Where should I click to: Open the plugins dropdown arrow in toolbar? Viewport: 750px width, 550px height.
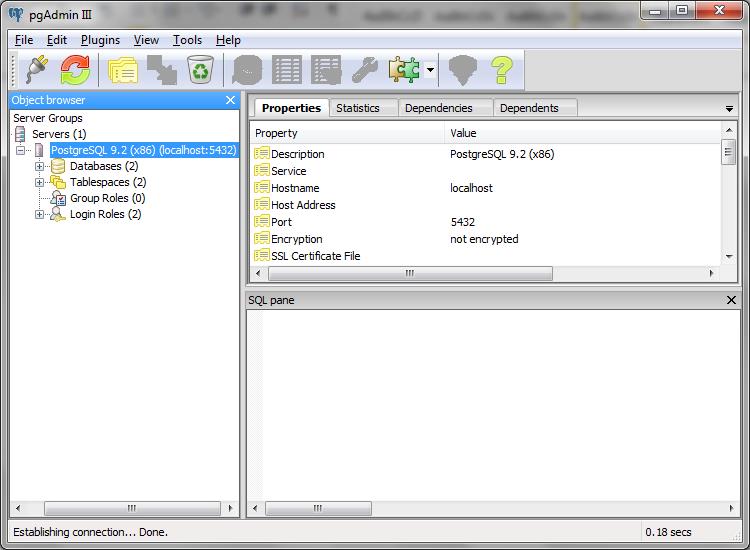pyautogui.click(x=430, y=70)
